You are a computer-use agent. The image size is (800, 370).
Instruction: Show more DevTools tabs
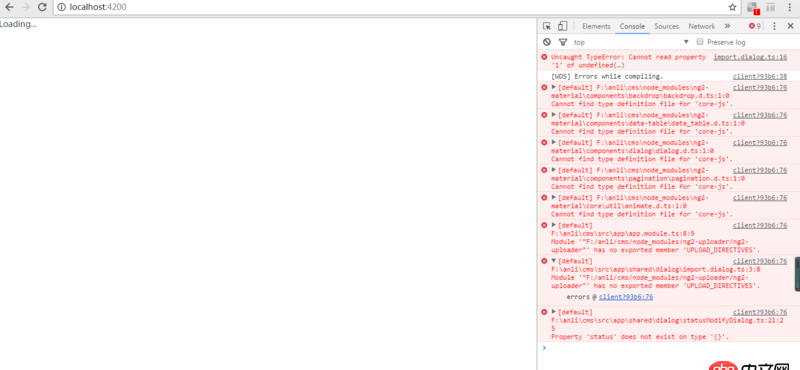click(x=727, y=26)
